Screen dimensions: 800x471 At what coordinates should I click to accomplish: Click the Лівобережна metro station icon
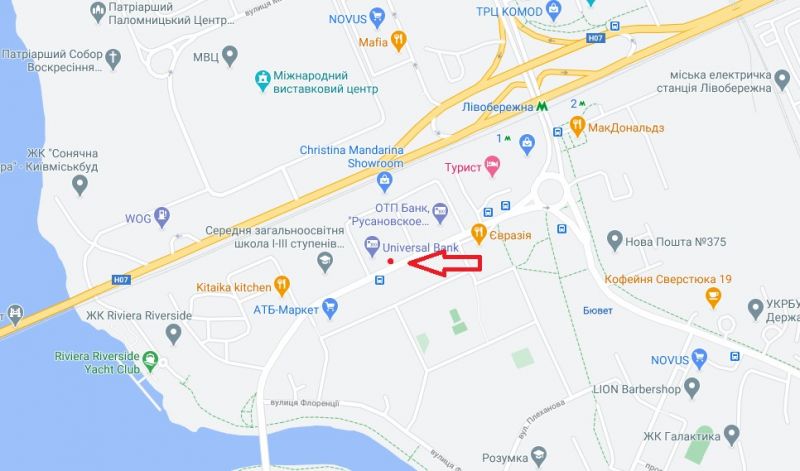click(542, 106)
